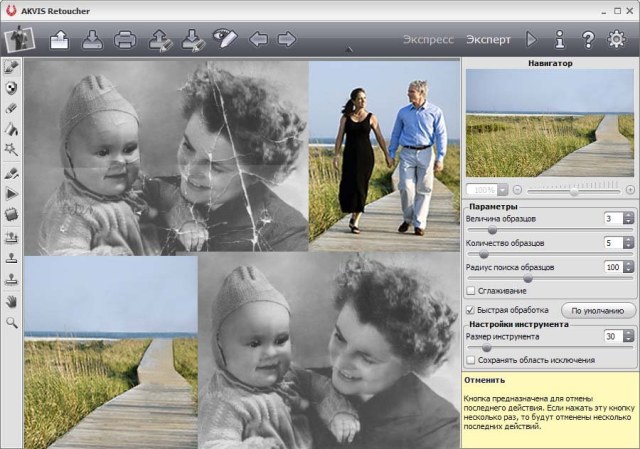The width and height of the screenshot is (640, 449).
Task: Enable the Сглаживание checkbox
Action: click(471, 291)
